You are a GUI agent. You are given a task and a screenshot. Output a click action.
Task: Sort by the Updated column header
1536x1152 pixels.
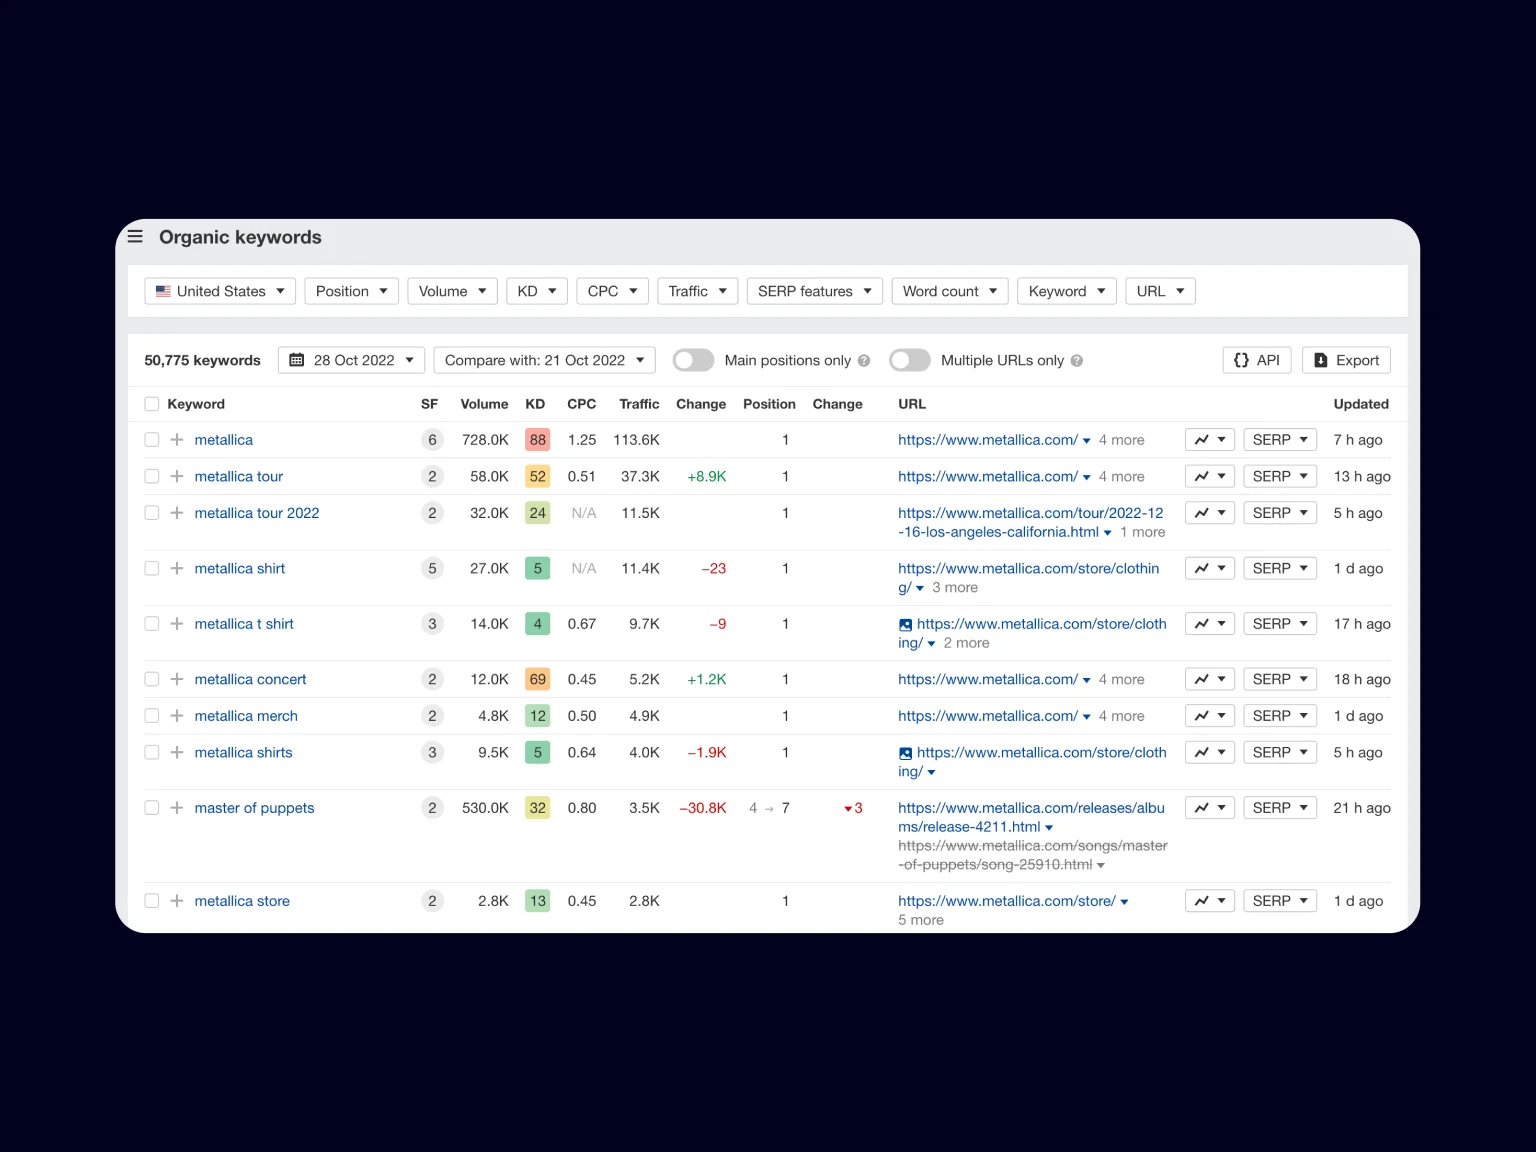(x=1361, y=404)
